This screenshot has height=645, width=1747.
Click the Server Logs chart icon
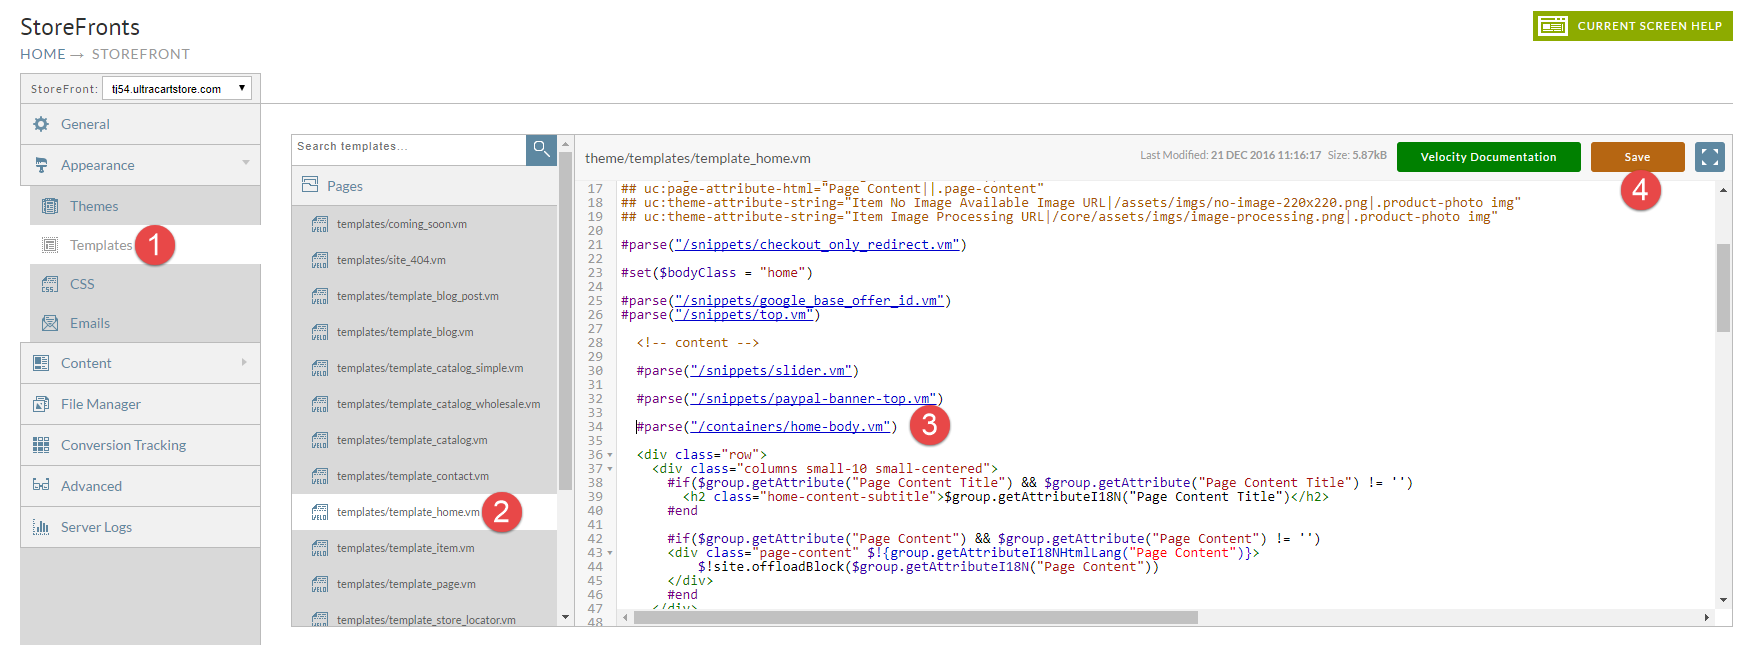41,527
